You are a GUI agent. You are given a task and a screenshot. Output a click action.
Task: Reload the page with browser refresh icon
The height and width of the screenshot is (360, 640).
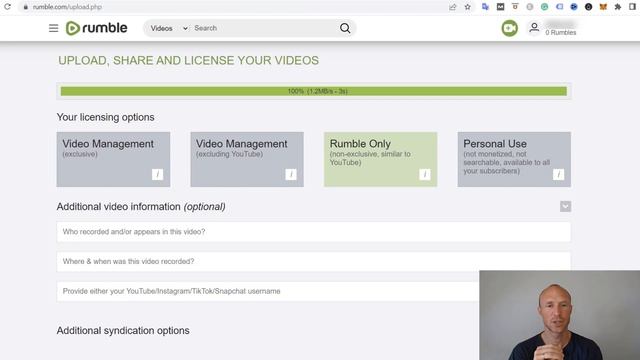pyautogui.click(x=7, y=7)
